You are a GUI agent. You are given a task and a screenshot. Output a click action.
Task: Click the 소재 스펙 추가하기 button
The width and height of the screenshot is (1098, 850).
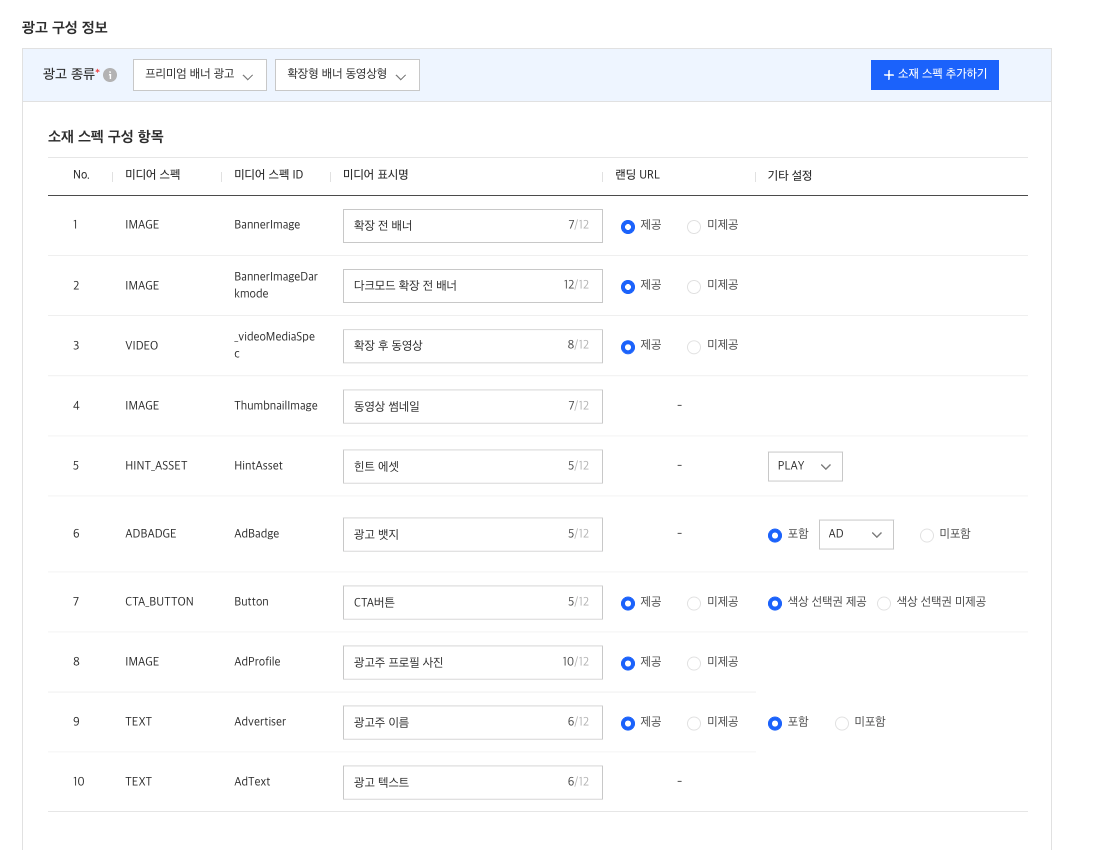[x=934, y=75]
